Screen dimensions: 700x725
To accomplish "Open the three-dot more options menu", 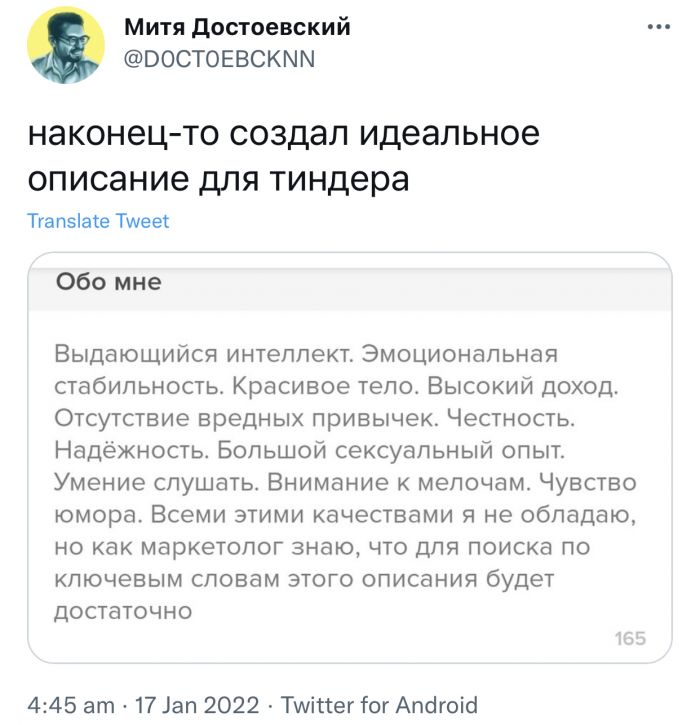I will coord(659,27).
